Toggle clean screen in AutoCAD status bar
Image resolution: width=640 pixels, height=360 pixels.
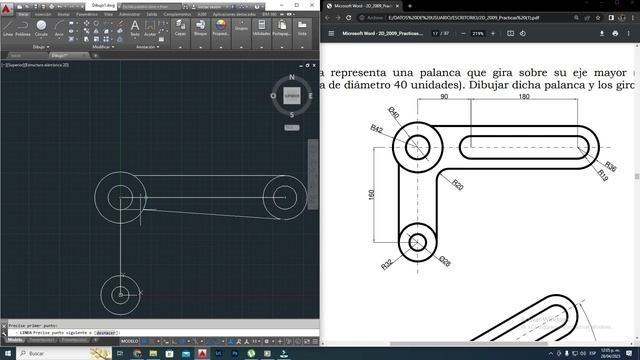pos(307,341)
